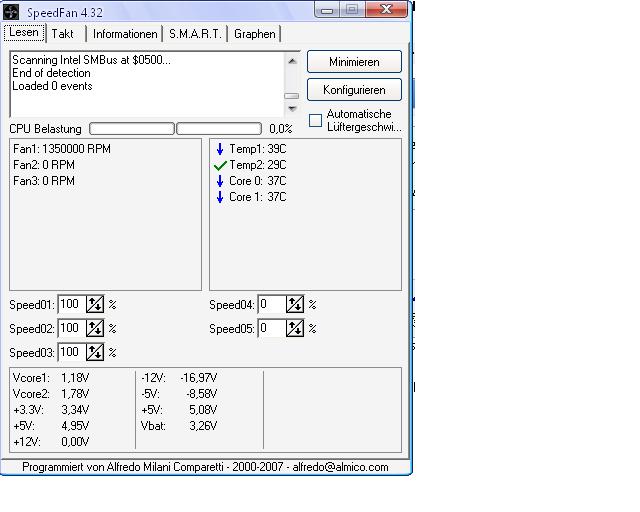Click the log scrollbar thumb
Image resolution: width=640 pixels, height=512 pixels.
click(291, 96)
